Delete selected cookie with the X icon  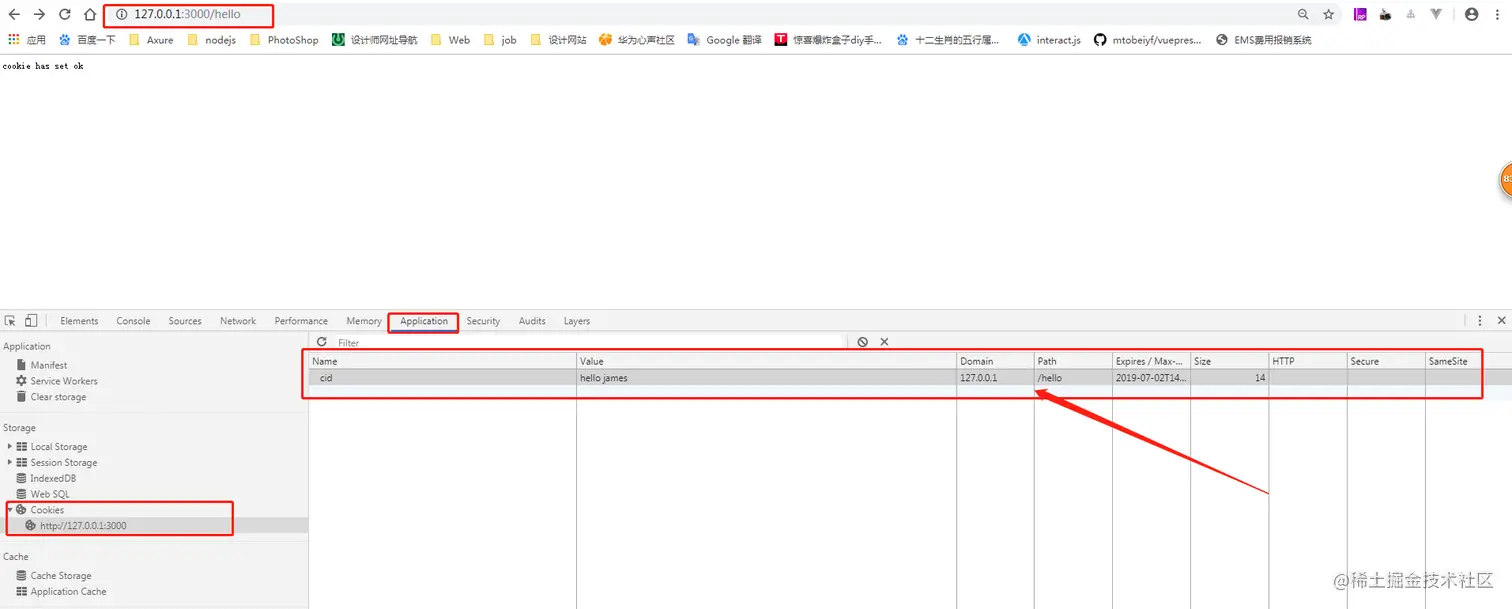(x=884, y=342)
